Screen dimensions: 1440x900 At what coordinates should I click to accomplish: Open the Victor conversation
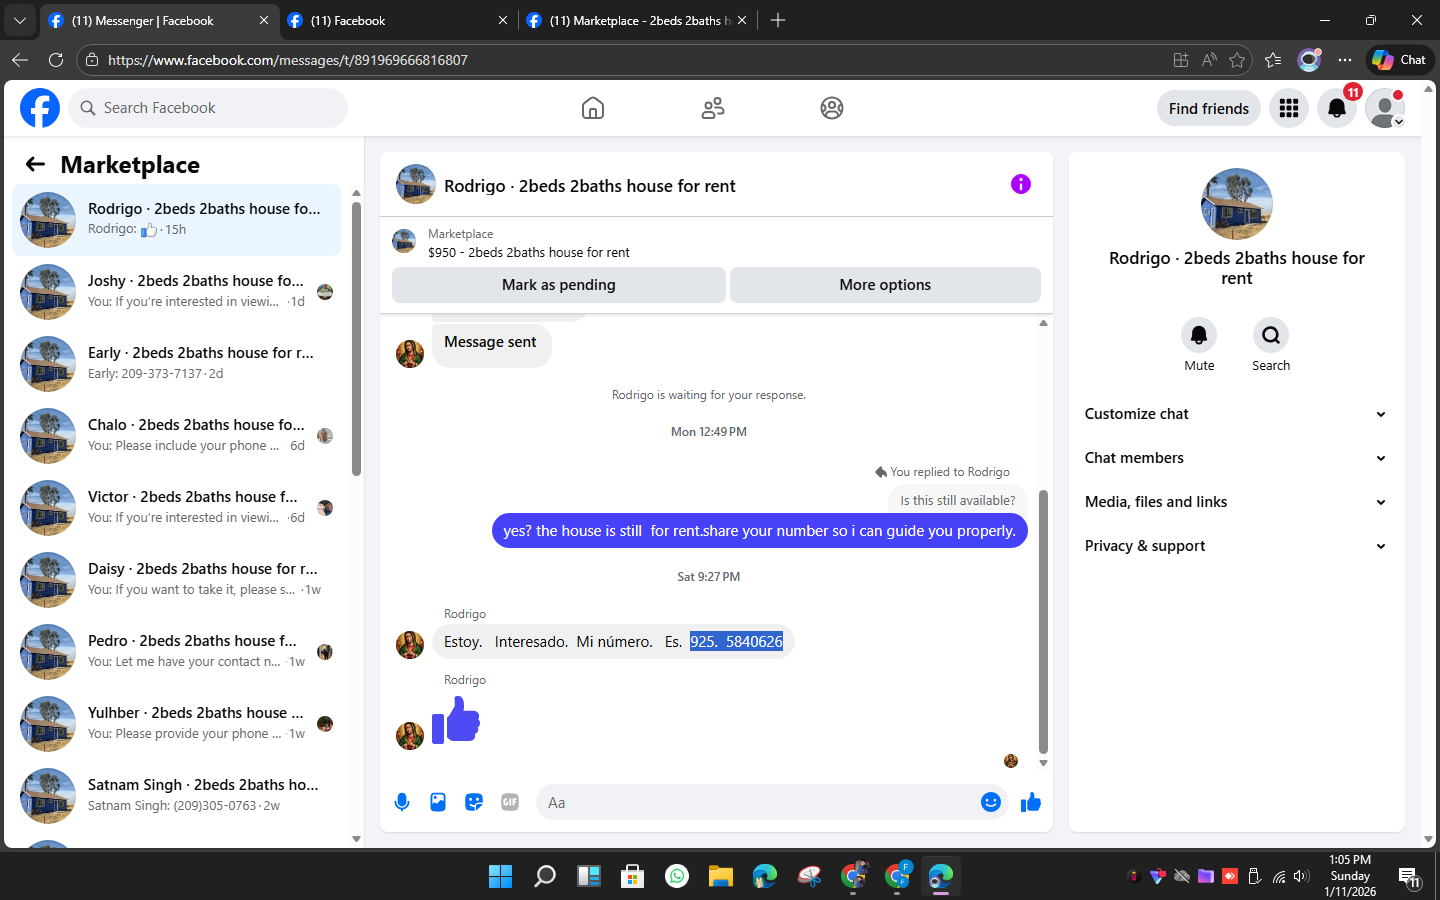(176, 508)
